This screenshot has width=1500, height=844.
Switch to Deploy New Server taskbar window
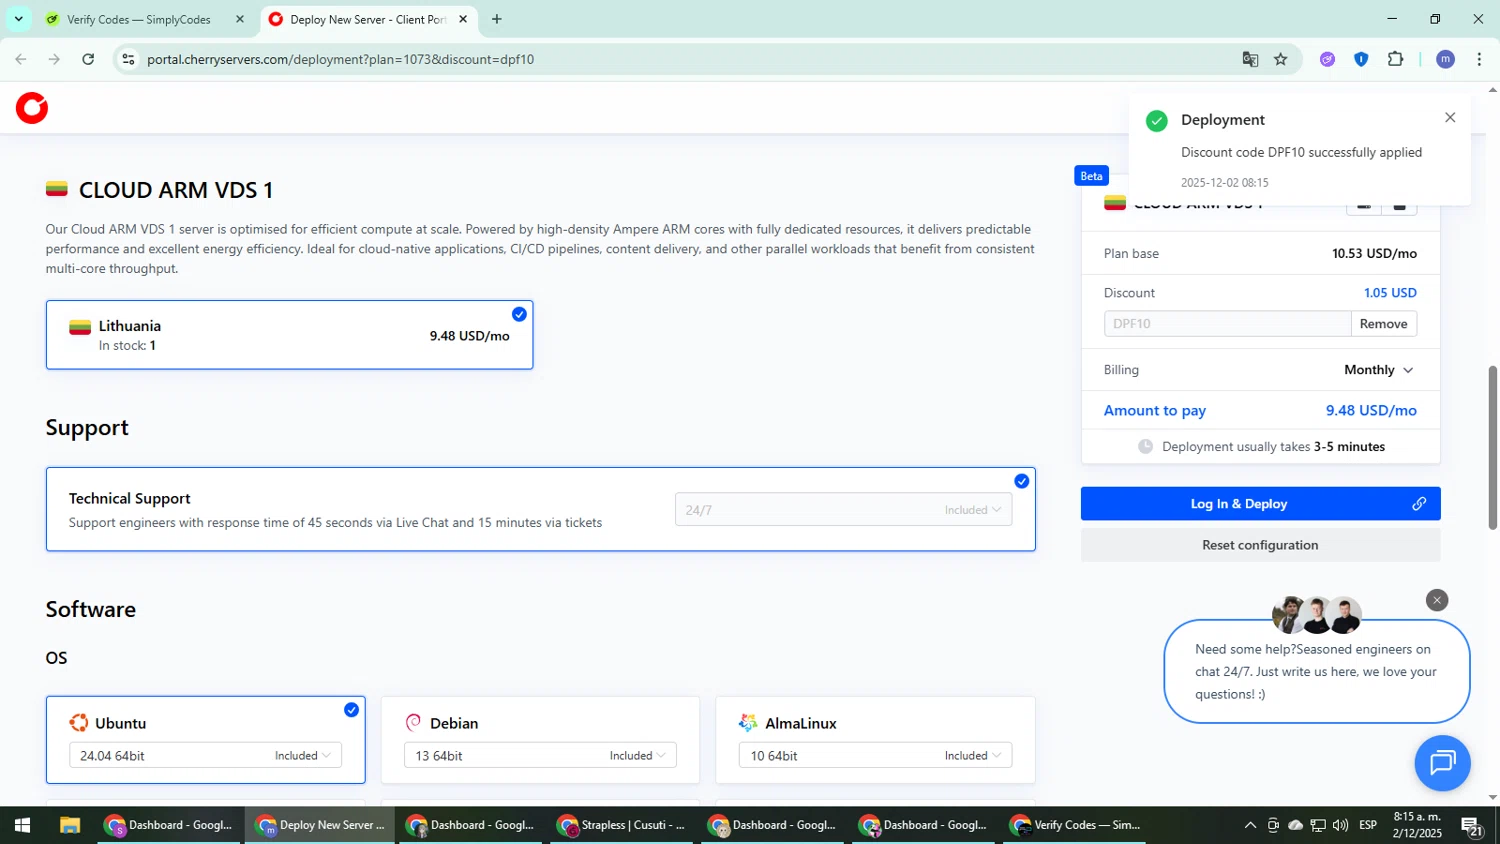(x=320, y=825)
